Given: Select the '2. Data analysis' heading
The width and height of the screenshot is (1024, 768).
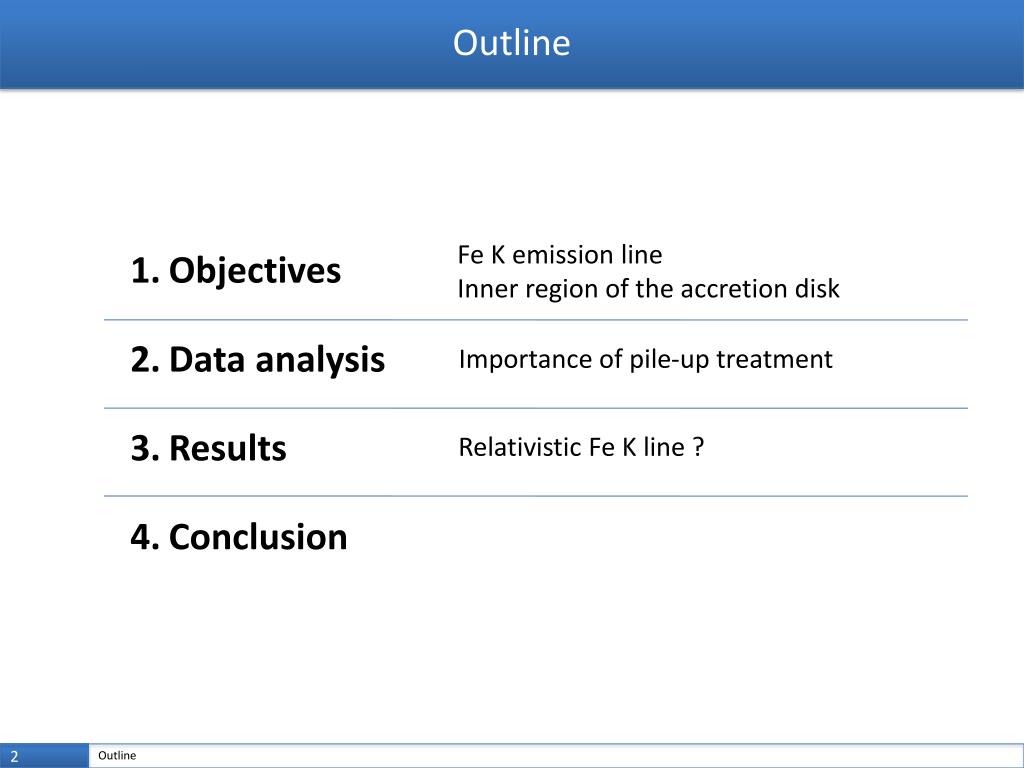Looking at the screenshot, I should coord(258,359).
